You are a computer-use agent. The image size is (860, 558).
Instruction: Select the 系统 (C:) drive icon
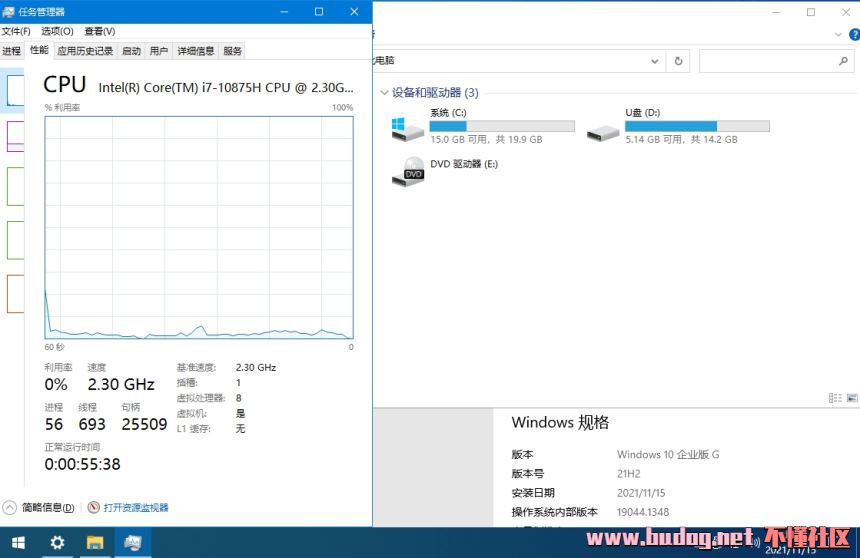tap(408, 128)
